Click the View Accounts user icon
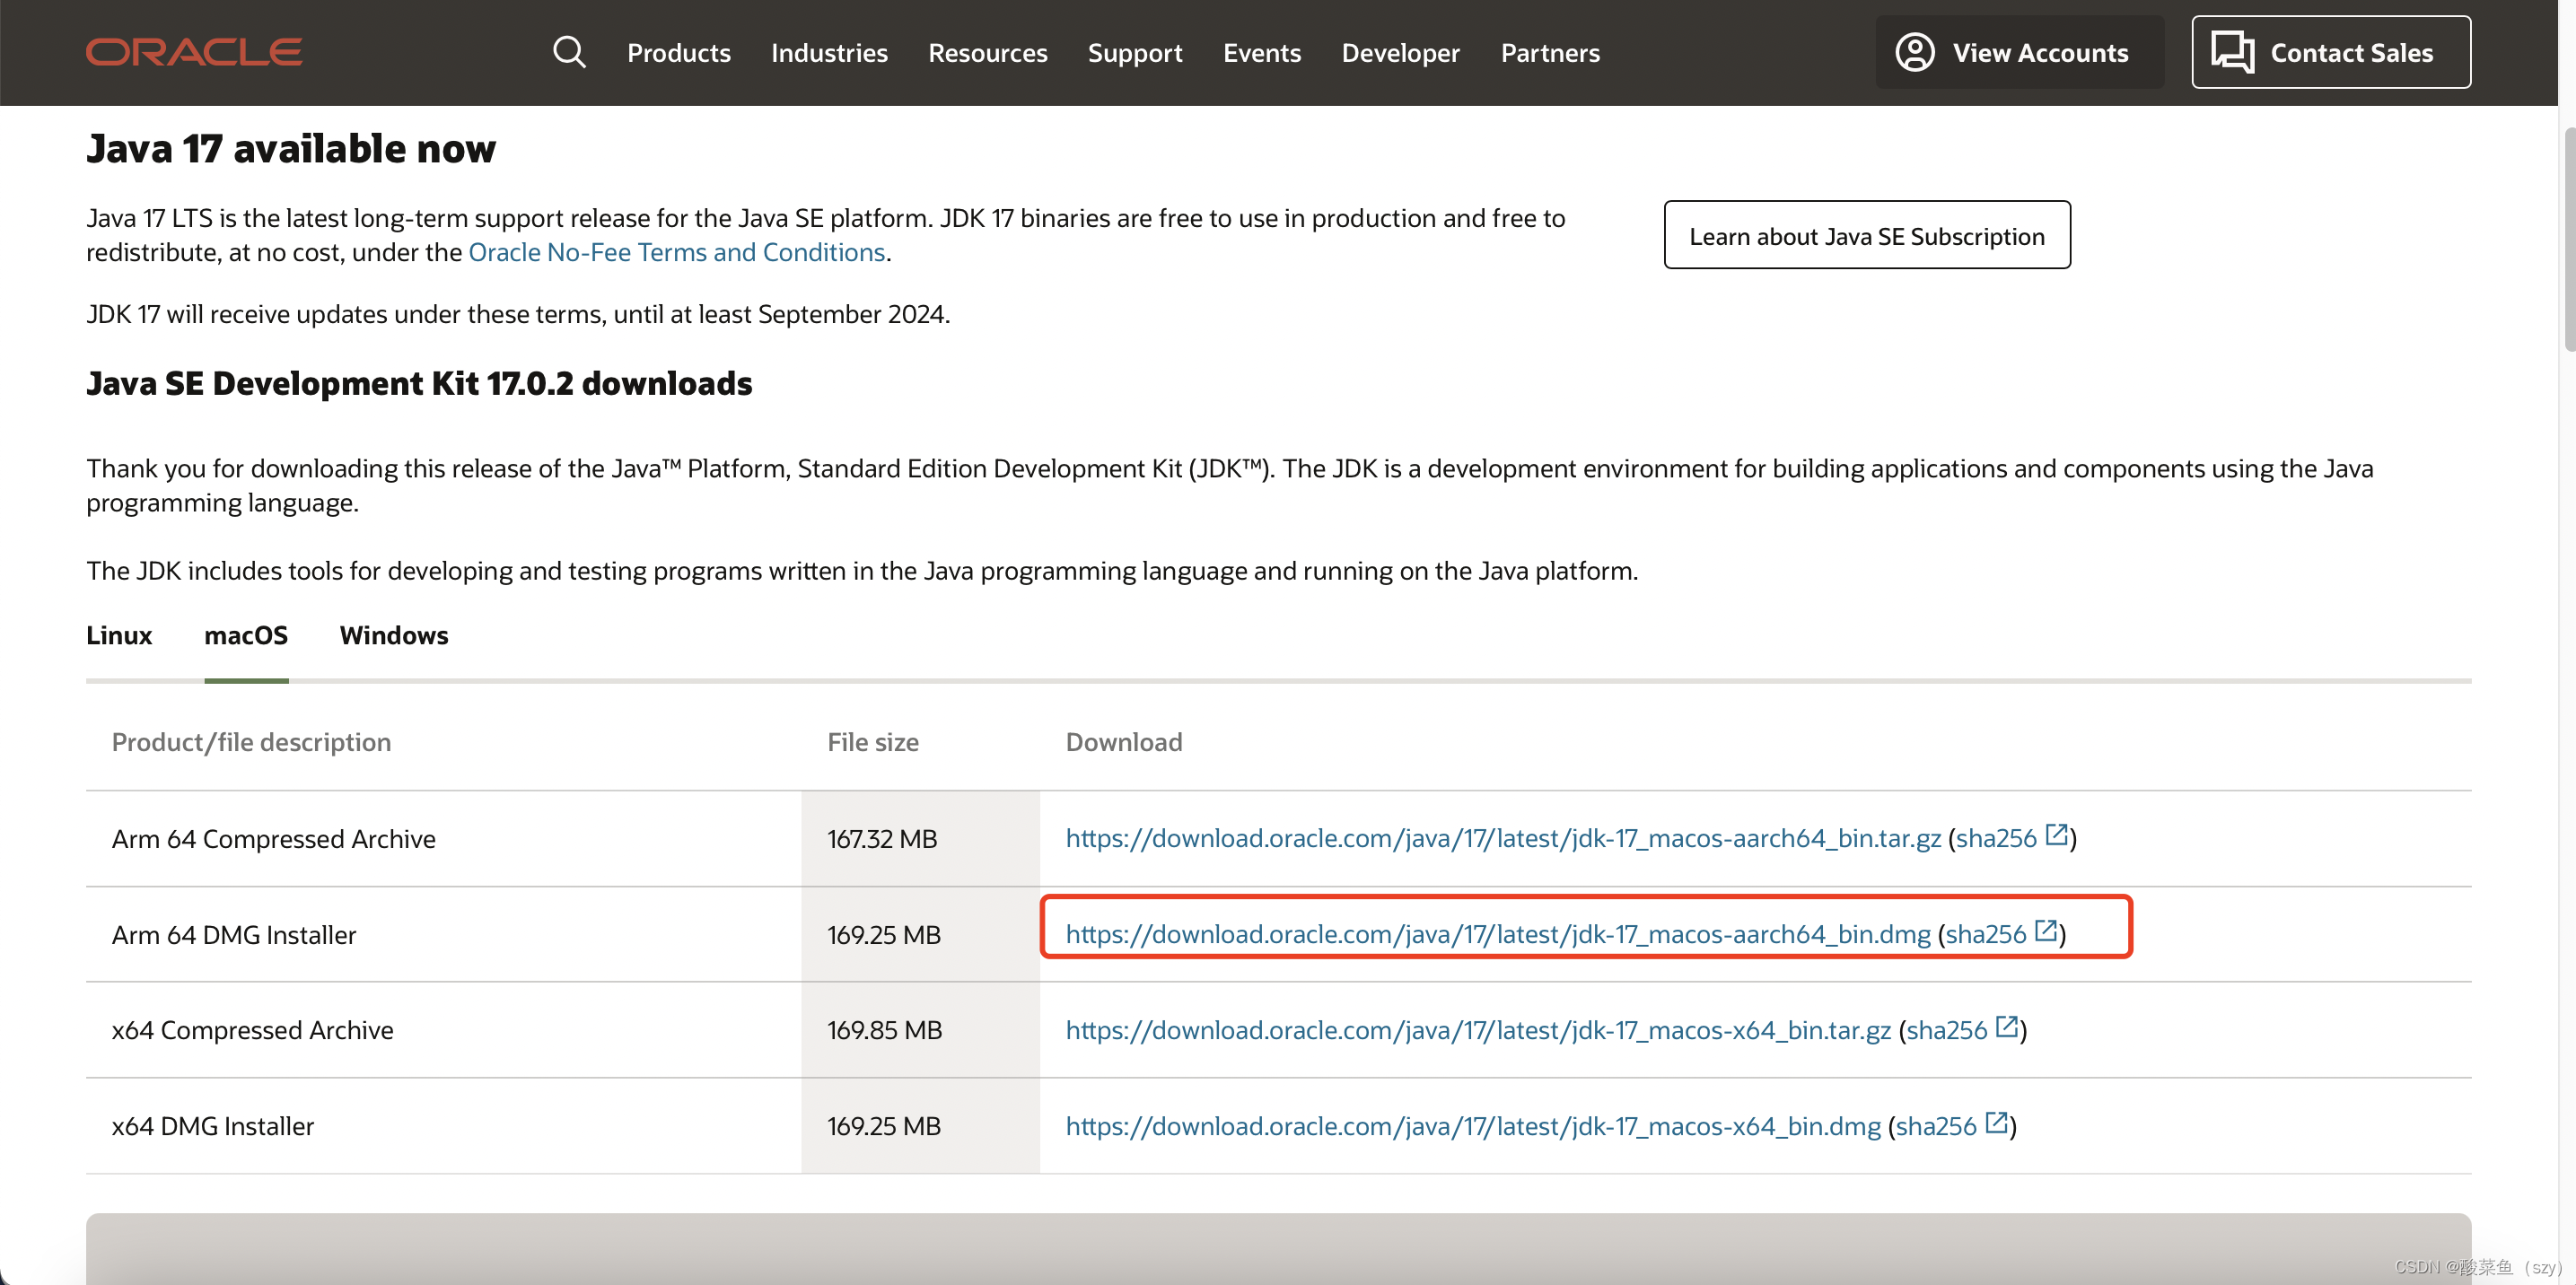 point(1914,52)
